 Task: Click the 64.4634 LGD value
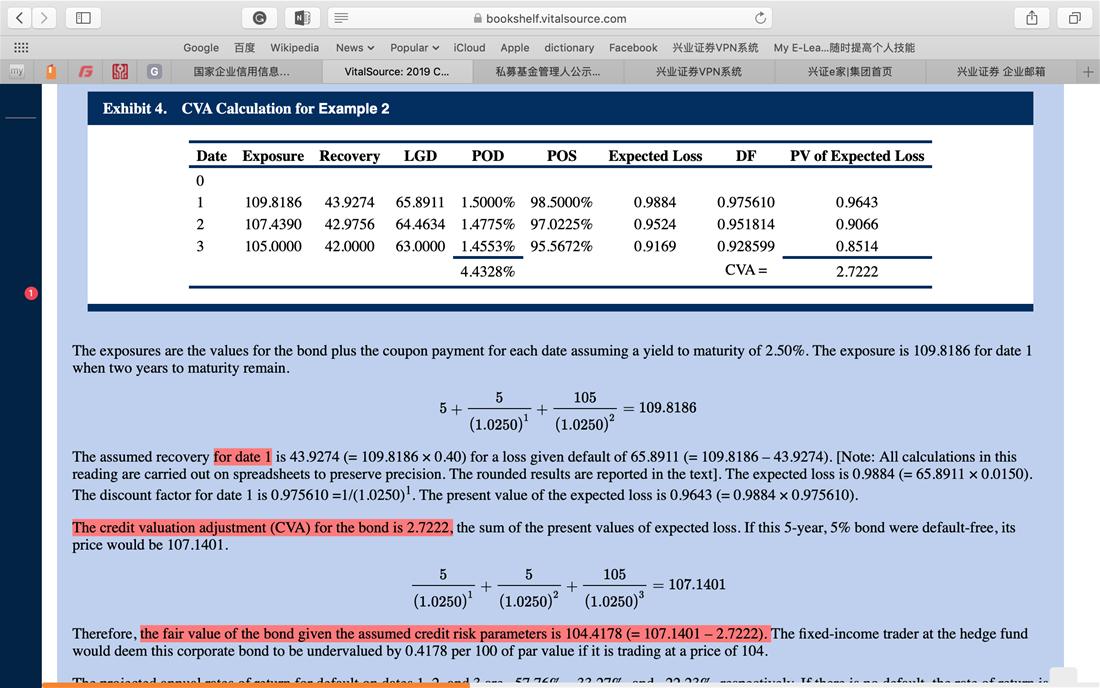tap(420, 224)
